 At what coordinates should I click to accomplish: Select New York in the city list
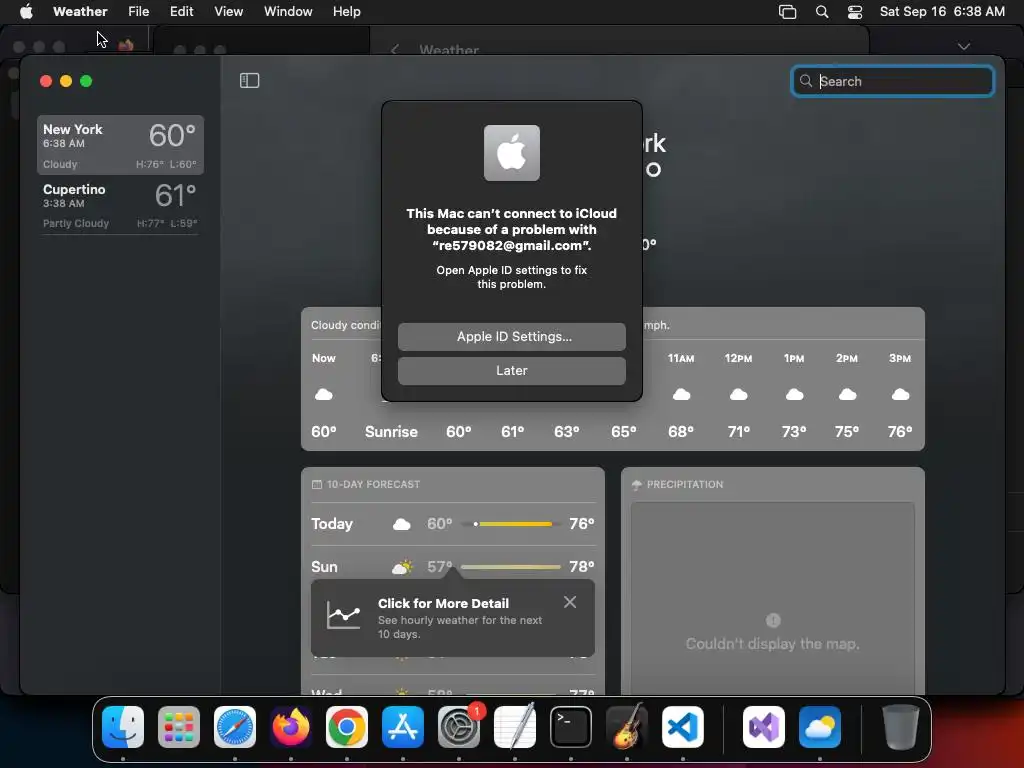pos(120,145)
